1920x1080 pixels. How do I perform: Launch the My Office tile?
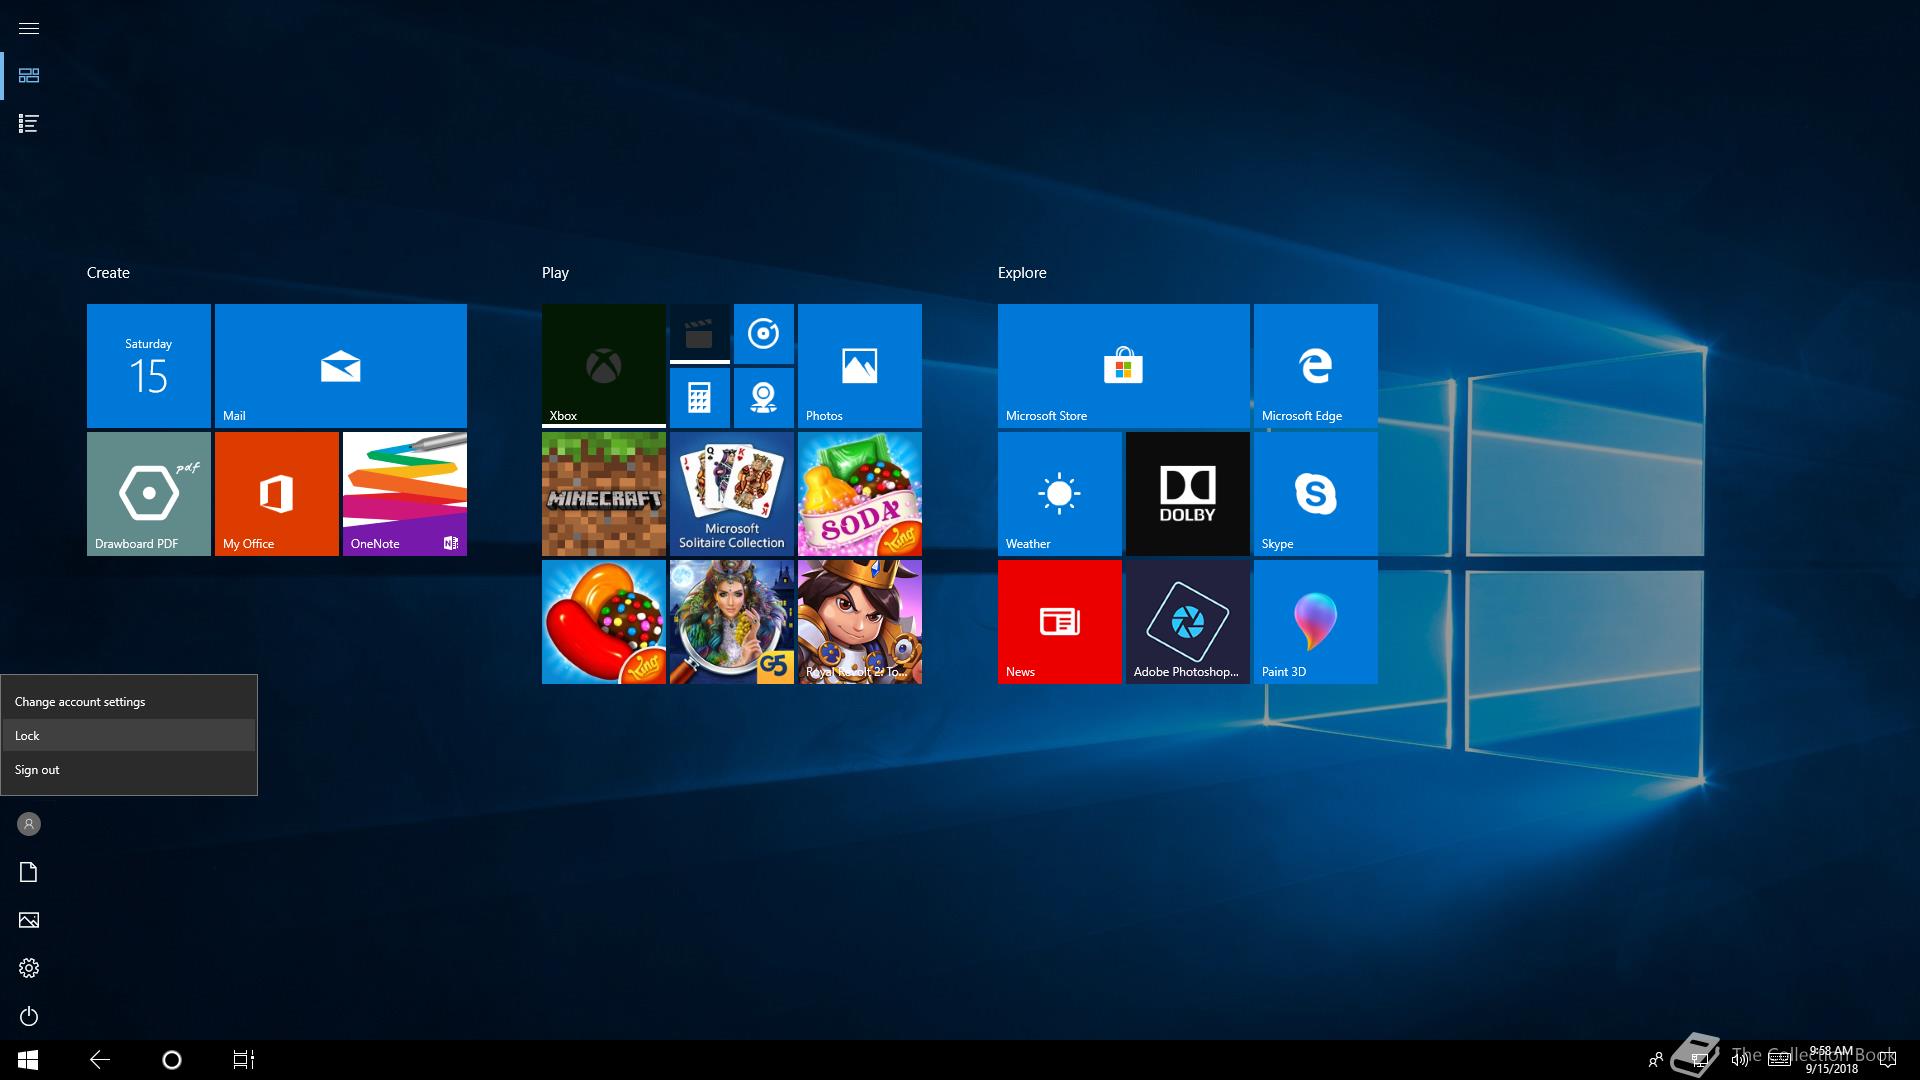point(277,494)
